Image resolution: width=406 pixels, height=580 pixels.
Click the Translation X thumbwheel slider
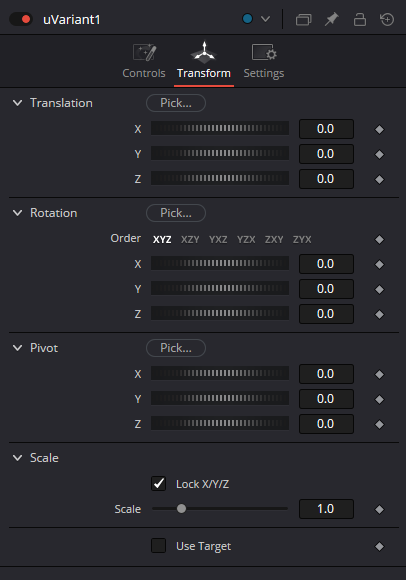tap(220, 128)
